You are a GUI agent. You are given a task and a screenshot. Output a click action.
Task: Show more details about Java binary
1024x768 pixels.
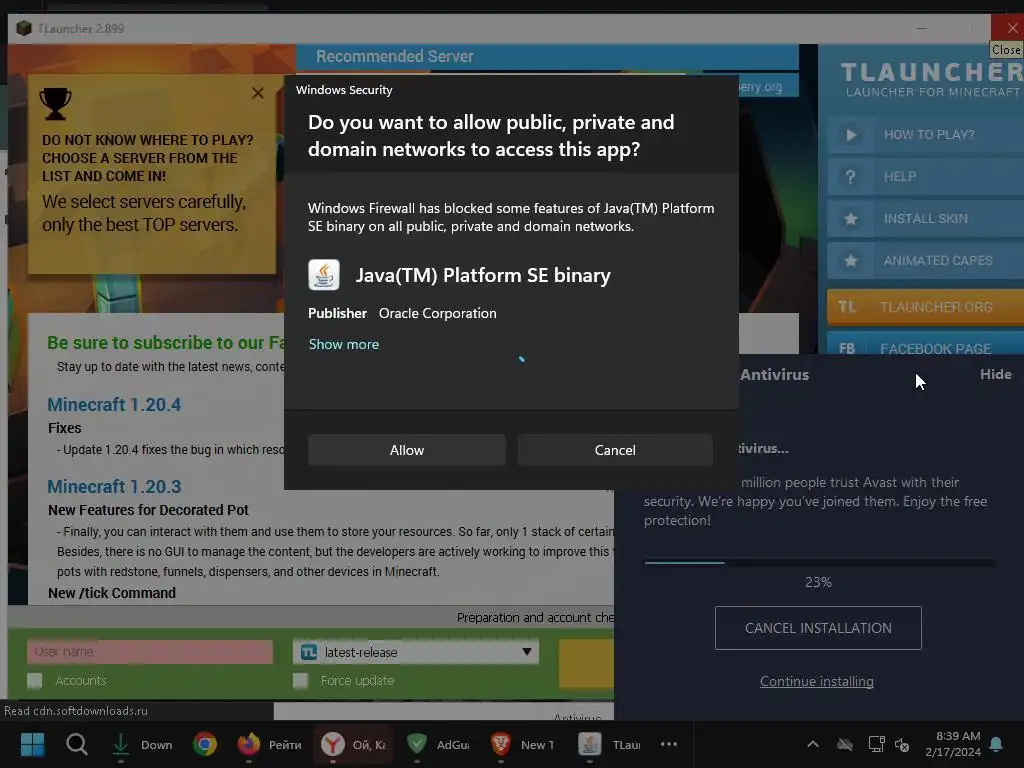coord(344,344)
